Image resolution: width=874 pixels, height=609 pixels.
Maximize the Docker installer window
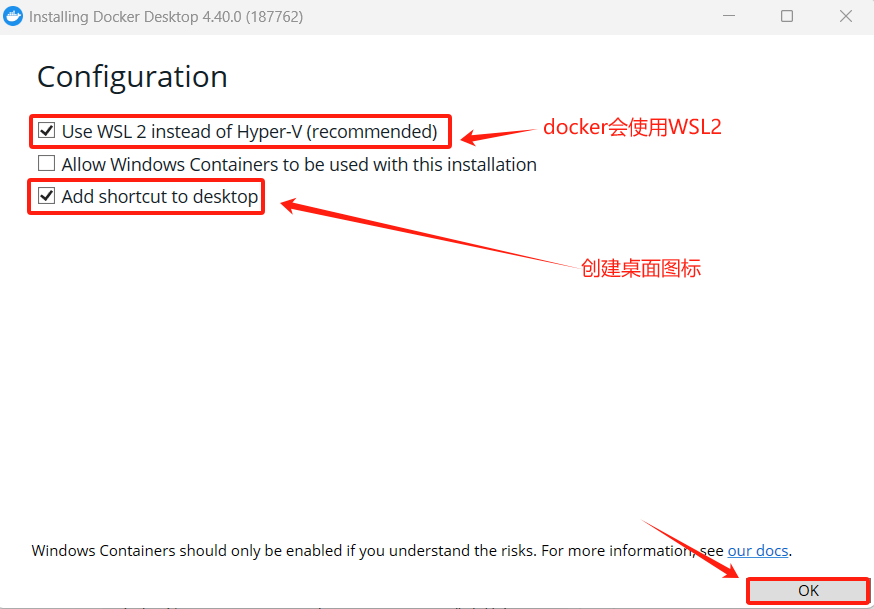coord(787,16)
